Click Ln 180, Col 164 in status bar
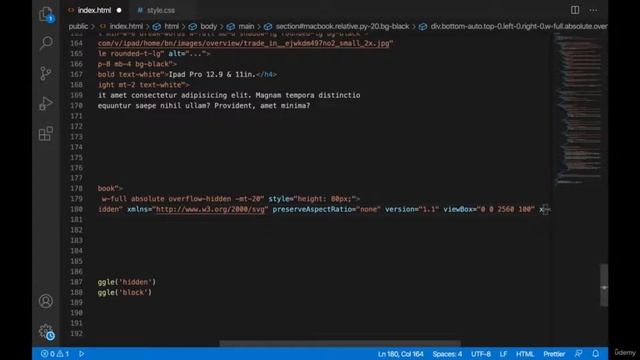This screenshot has width=640, height=360. click(400, 354)
